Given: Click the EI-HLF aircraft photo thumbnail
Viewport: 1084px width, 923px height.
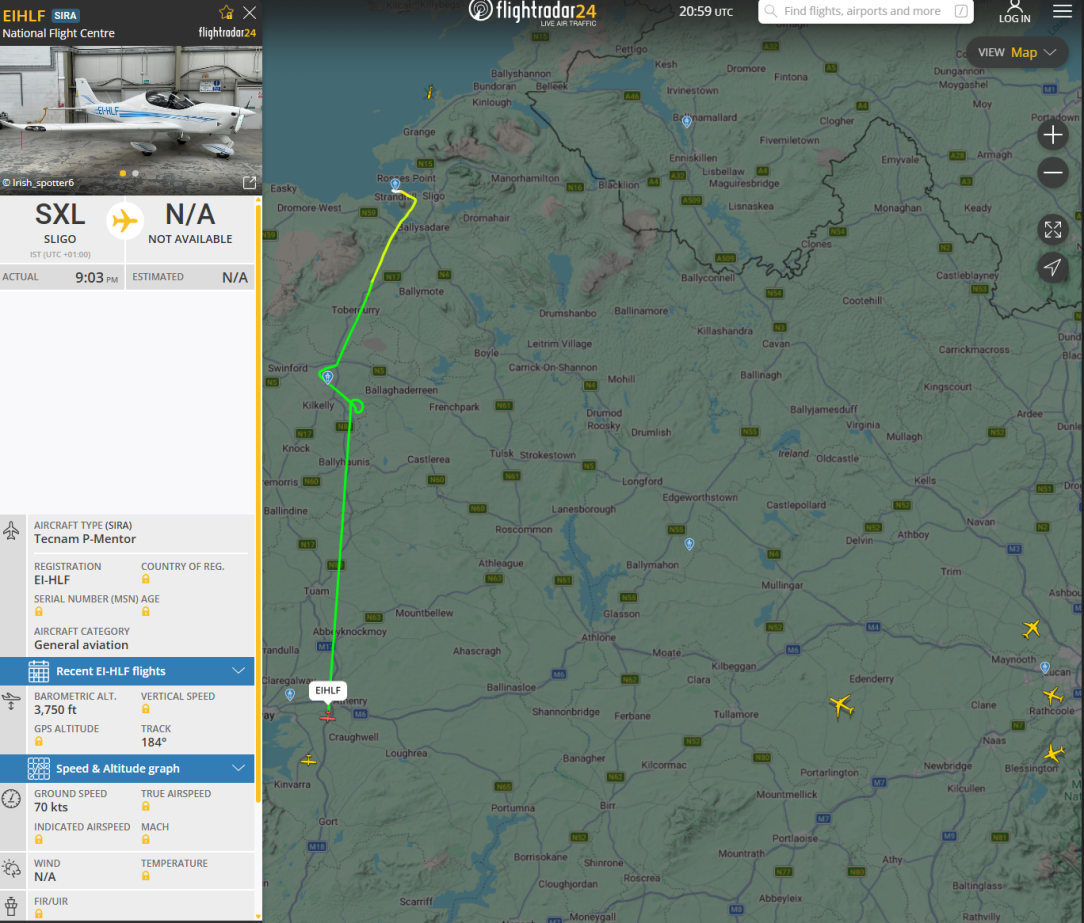Looking at the screenshot, I should [x=131, y=120].
